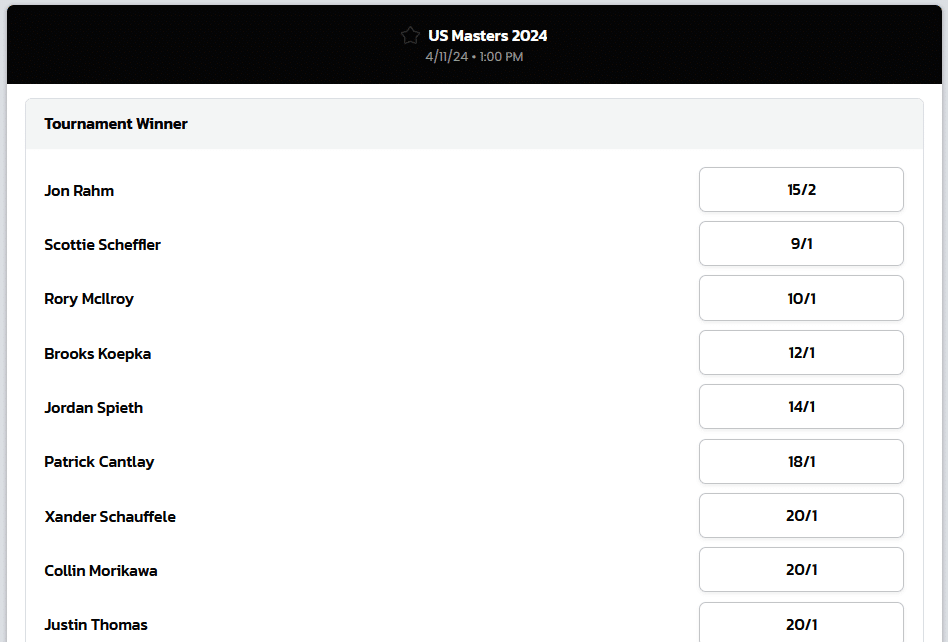Select Jon Rahm 15/2 odds

[x=801, y=190]
